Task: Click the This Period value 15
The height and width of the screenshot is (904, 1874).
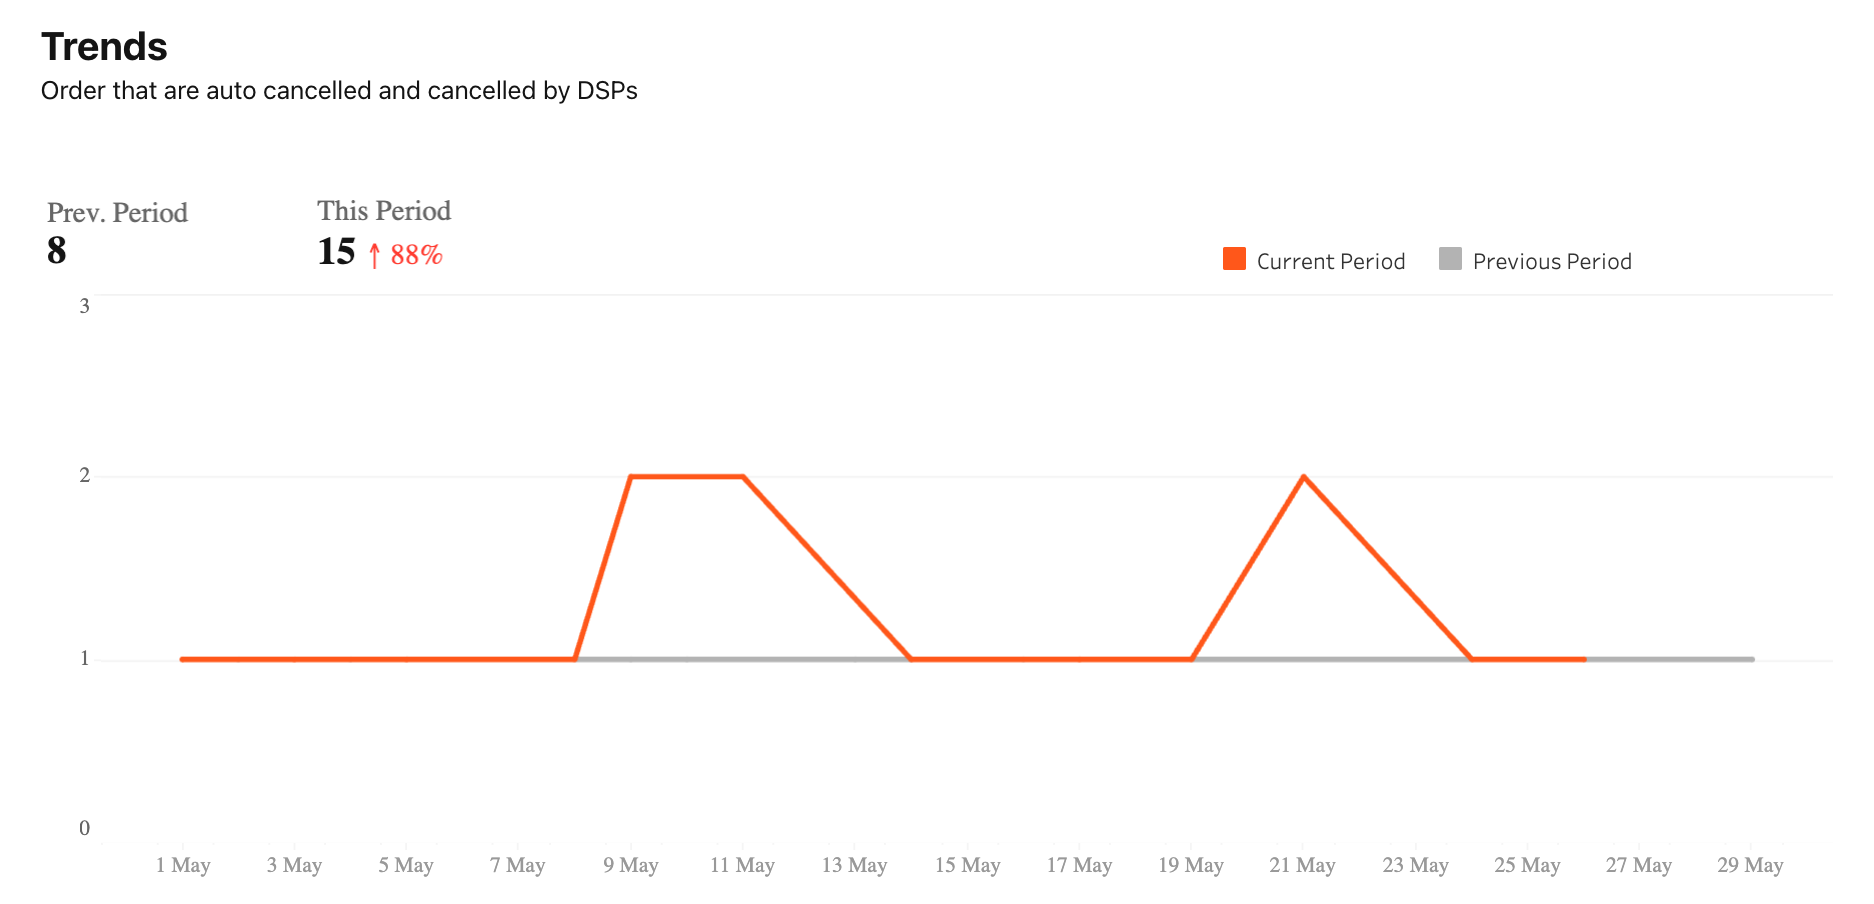Action: click(x=336, y=252)
